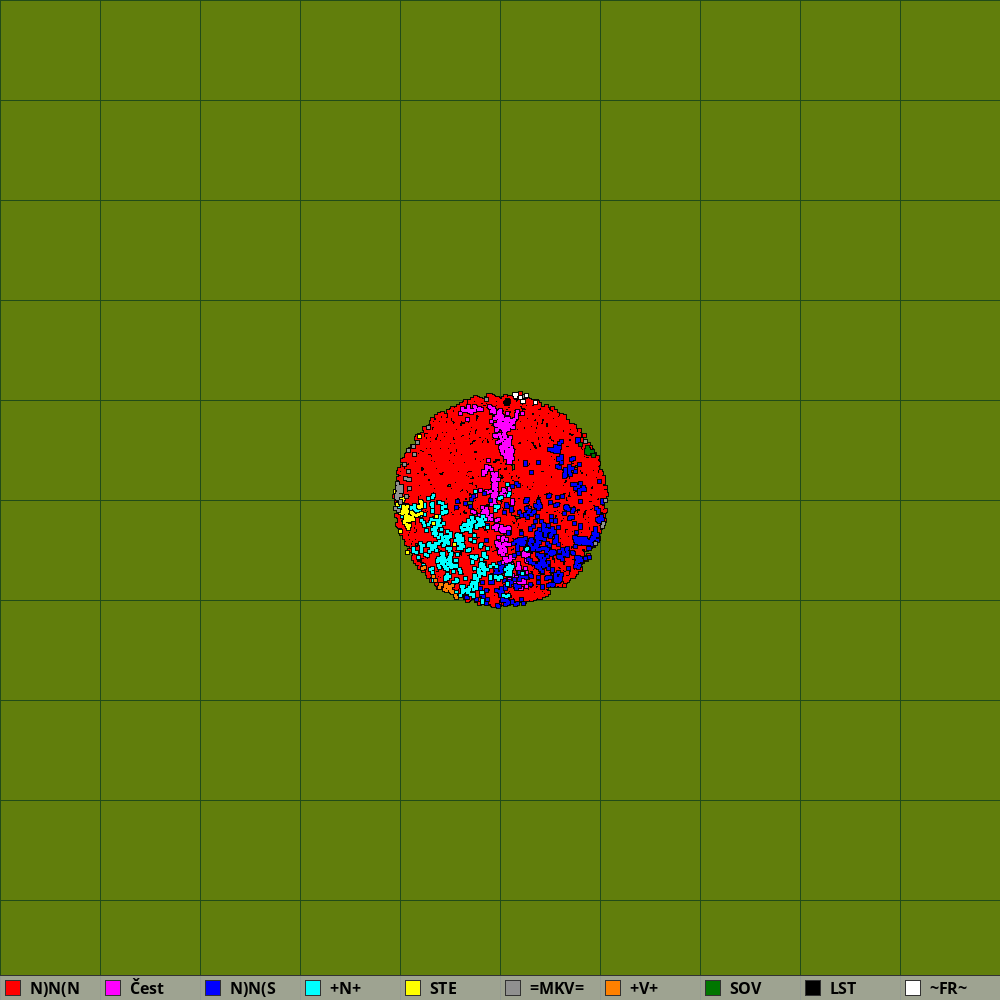Click the red N)N(N legend swatch
Image resolution: width=1000 pixels, height=1000 pixels.
coord(13,988)
